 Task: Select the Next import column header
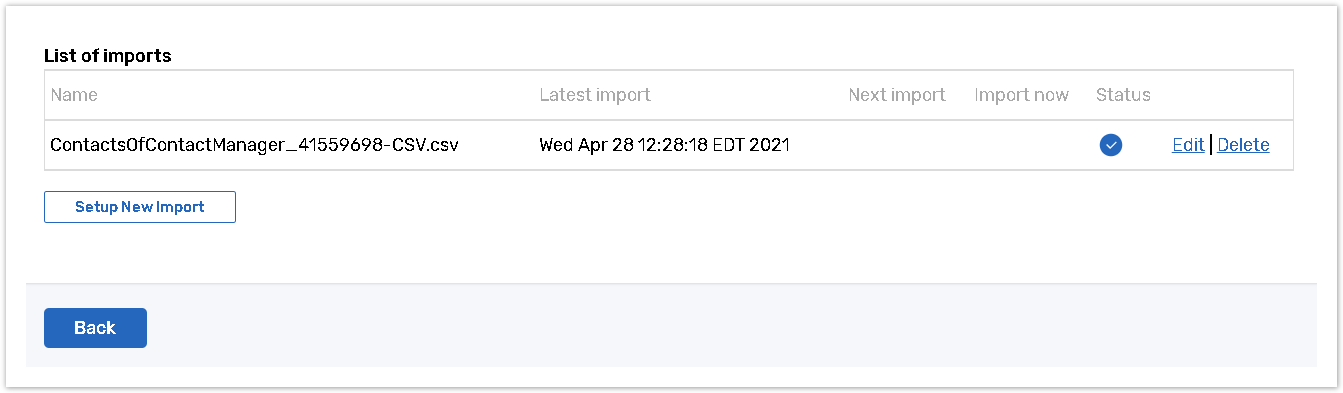coord(897,95)
